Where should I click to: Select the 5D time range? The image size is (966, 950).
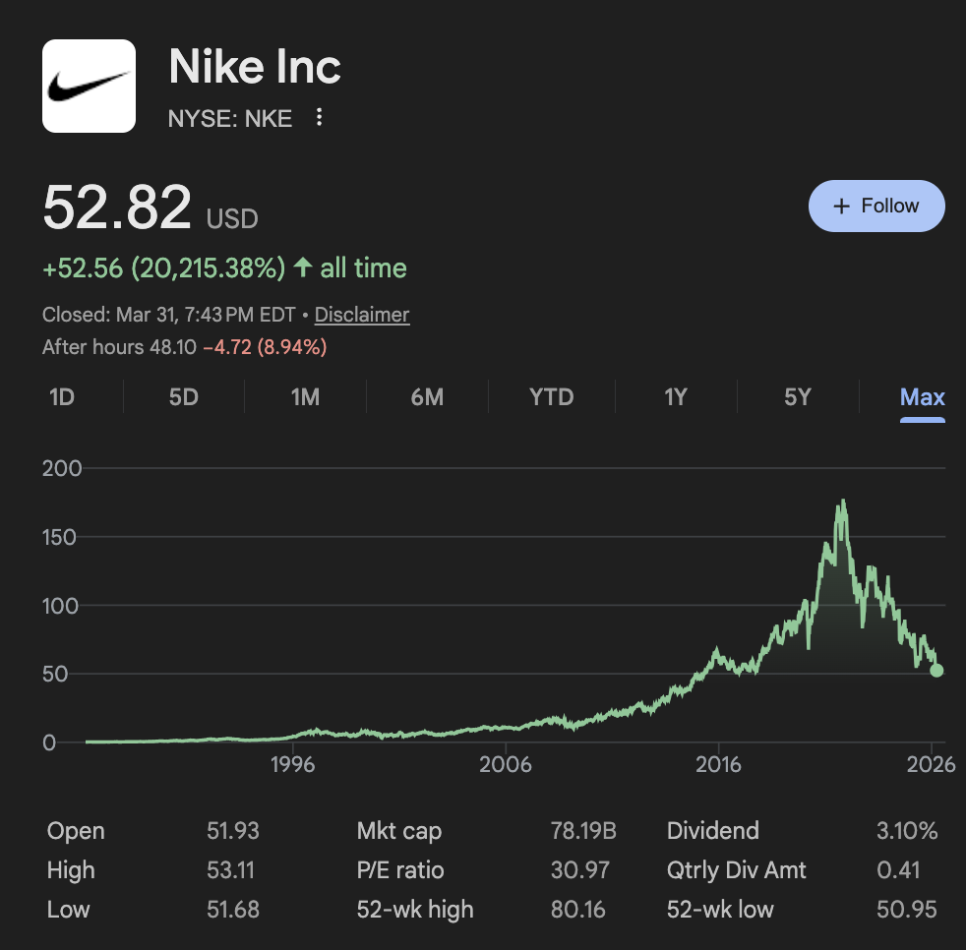tap(184, 397)
